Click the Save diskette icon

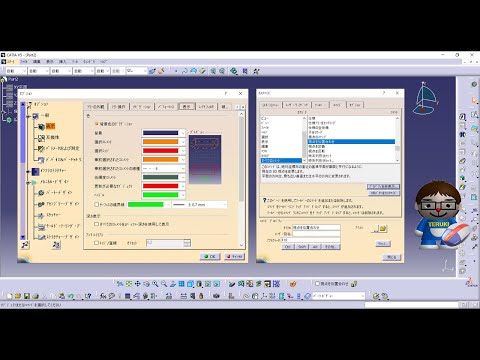click(x=27, y=296)
